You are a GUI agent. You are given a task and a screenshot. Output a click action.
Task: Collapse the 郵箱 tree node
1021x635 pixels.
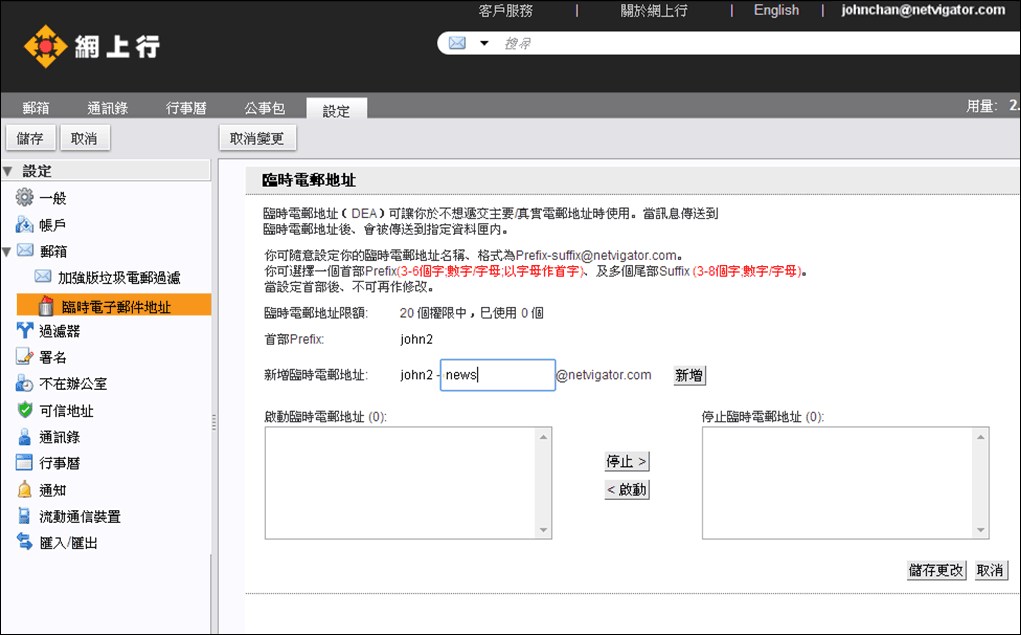(x=7, y=251)
